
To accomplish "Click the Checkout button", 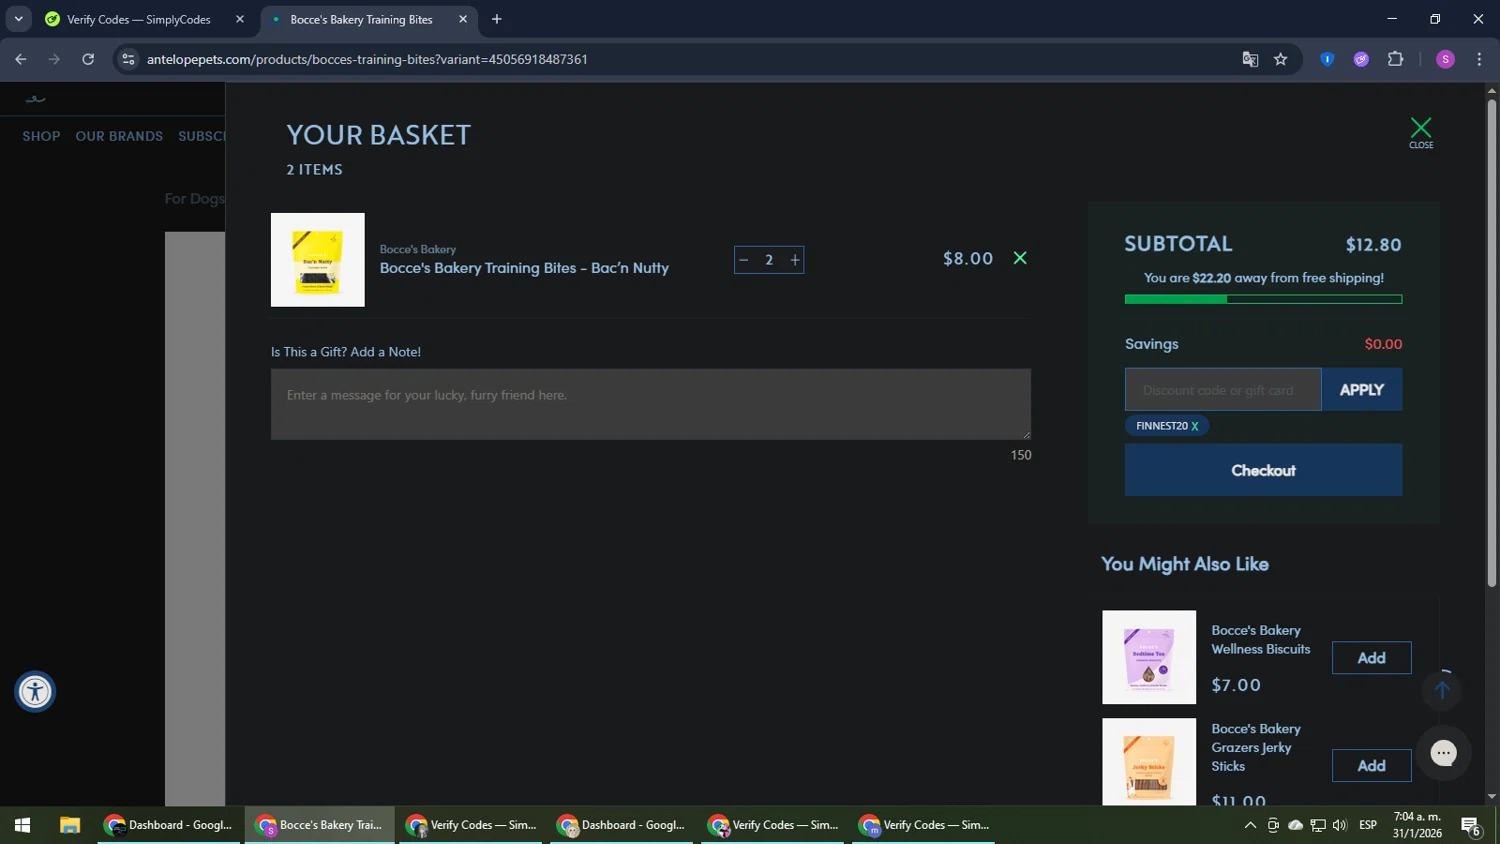I will [x=1263, y=470].
